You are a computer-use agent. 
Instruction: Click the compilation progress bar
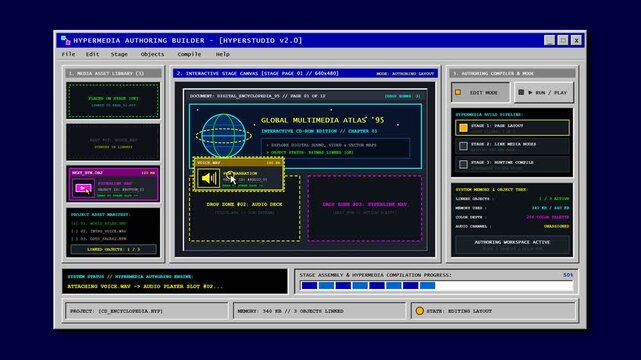pos(436,286)
